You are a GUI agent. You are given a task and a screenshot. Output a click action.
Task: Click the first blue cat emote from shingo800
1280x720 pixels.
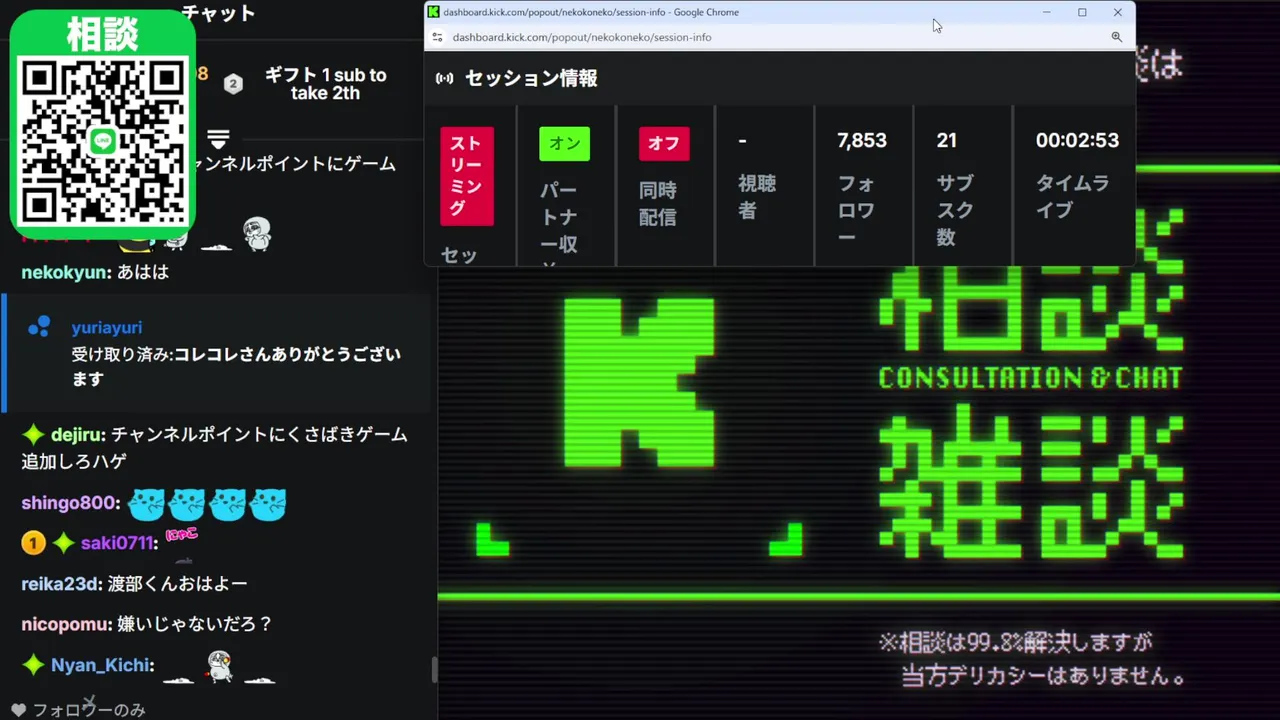[146, 504]
